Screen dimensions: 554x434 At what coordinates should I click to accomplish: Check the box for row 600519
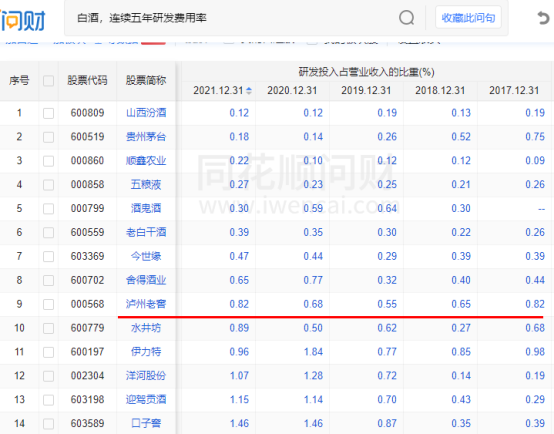point(48,137)
